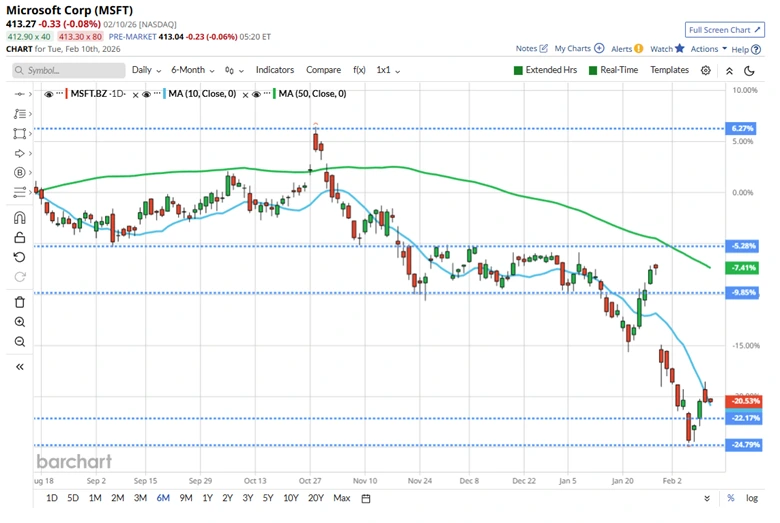
Task: Open the Indicators menu
Action: pos(275,70)
